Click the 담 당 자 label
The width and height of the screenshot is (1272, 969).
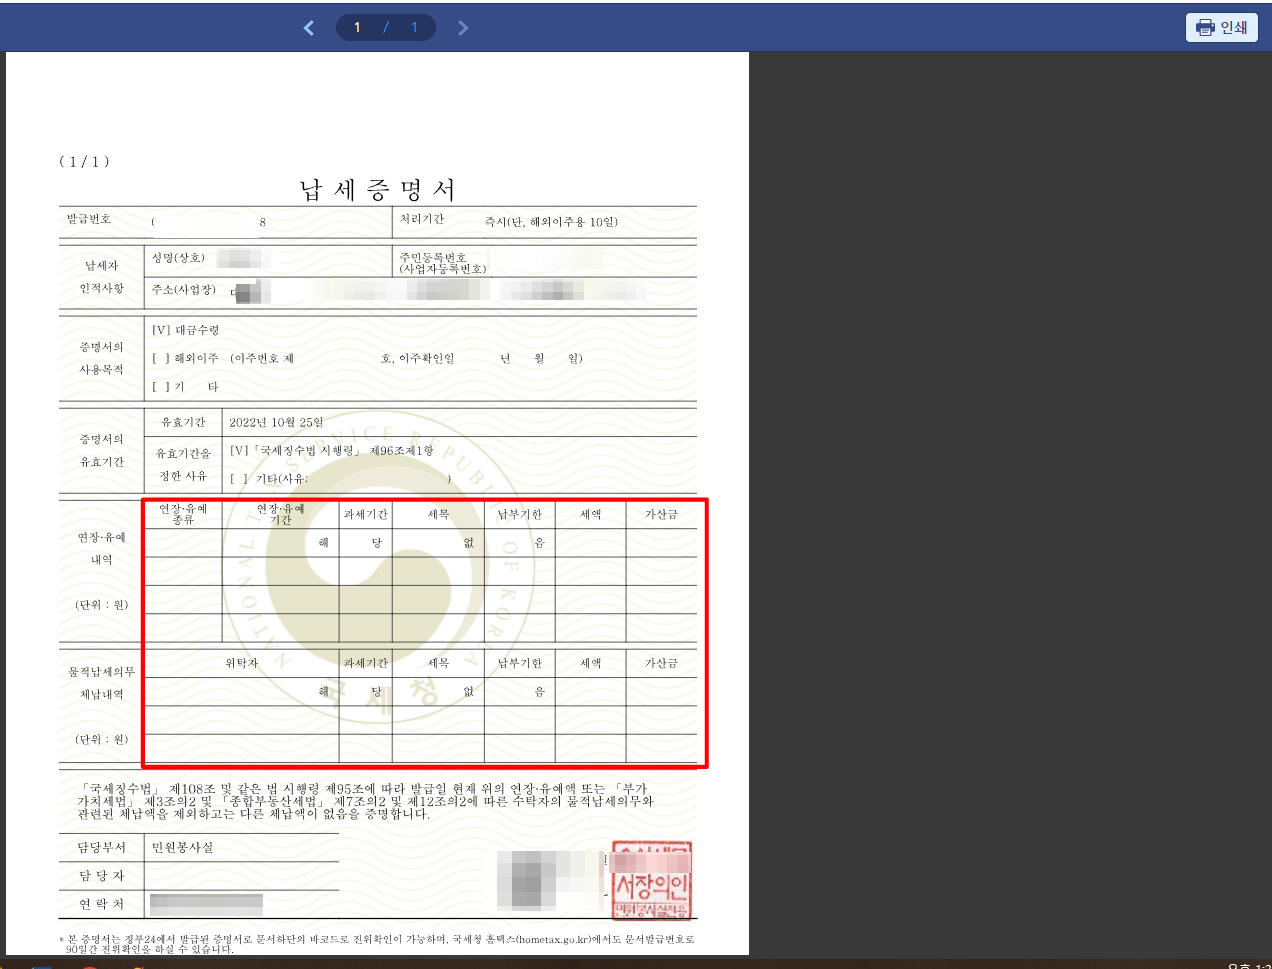tap(102, 876)
